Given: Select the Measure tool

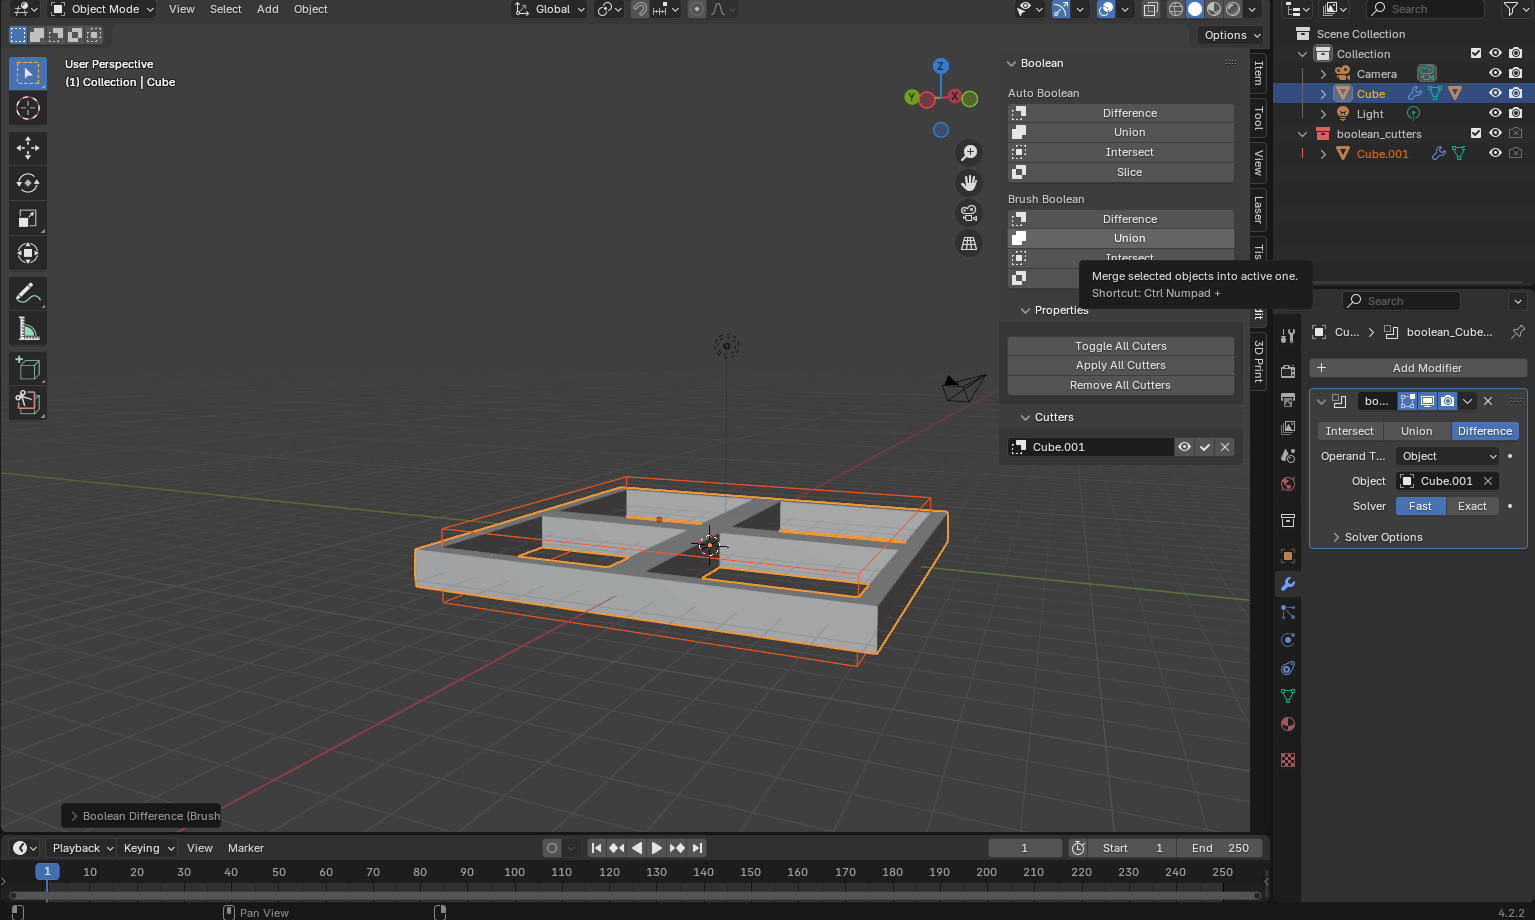Looking at the screenshot, I should pyautogui.click(x=28, y=328).
